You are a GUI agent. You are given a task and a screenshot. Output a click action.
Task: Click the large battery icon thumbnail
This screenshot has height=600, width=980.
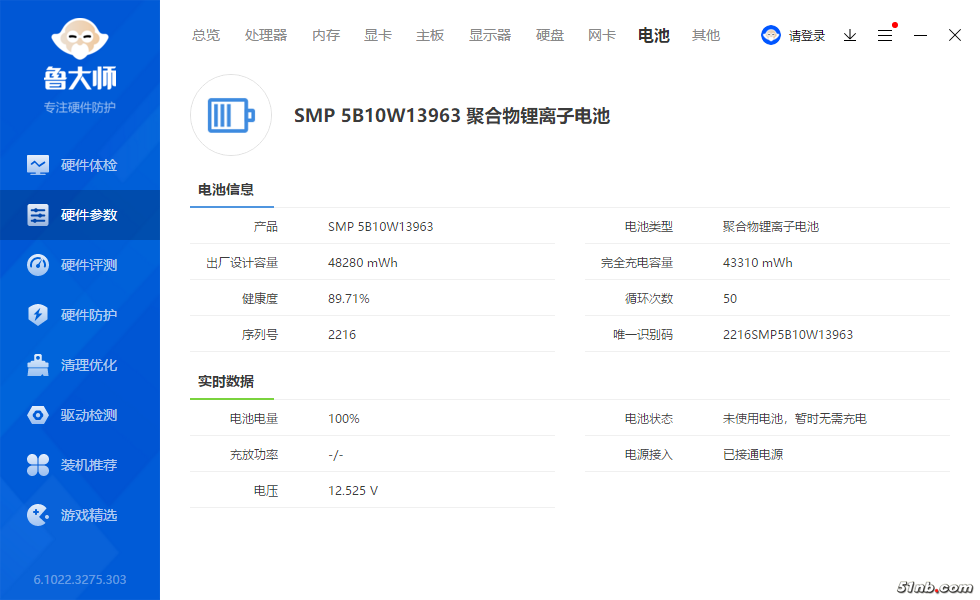pos(231,115)
